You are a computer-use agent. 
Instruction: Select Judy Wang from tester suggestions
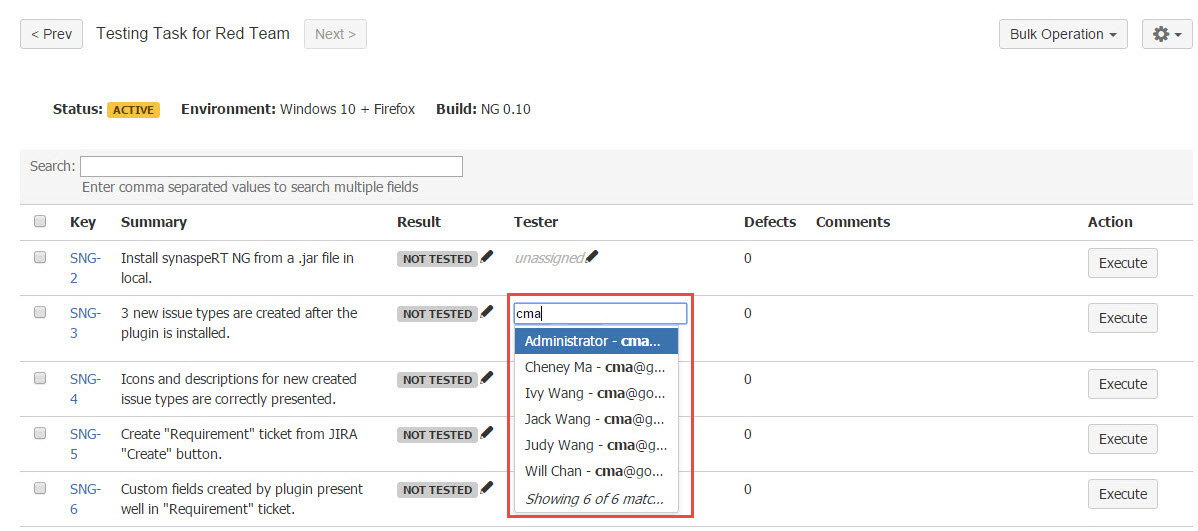595,445
